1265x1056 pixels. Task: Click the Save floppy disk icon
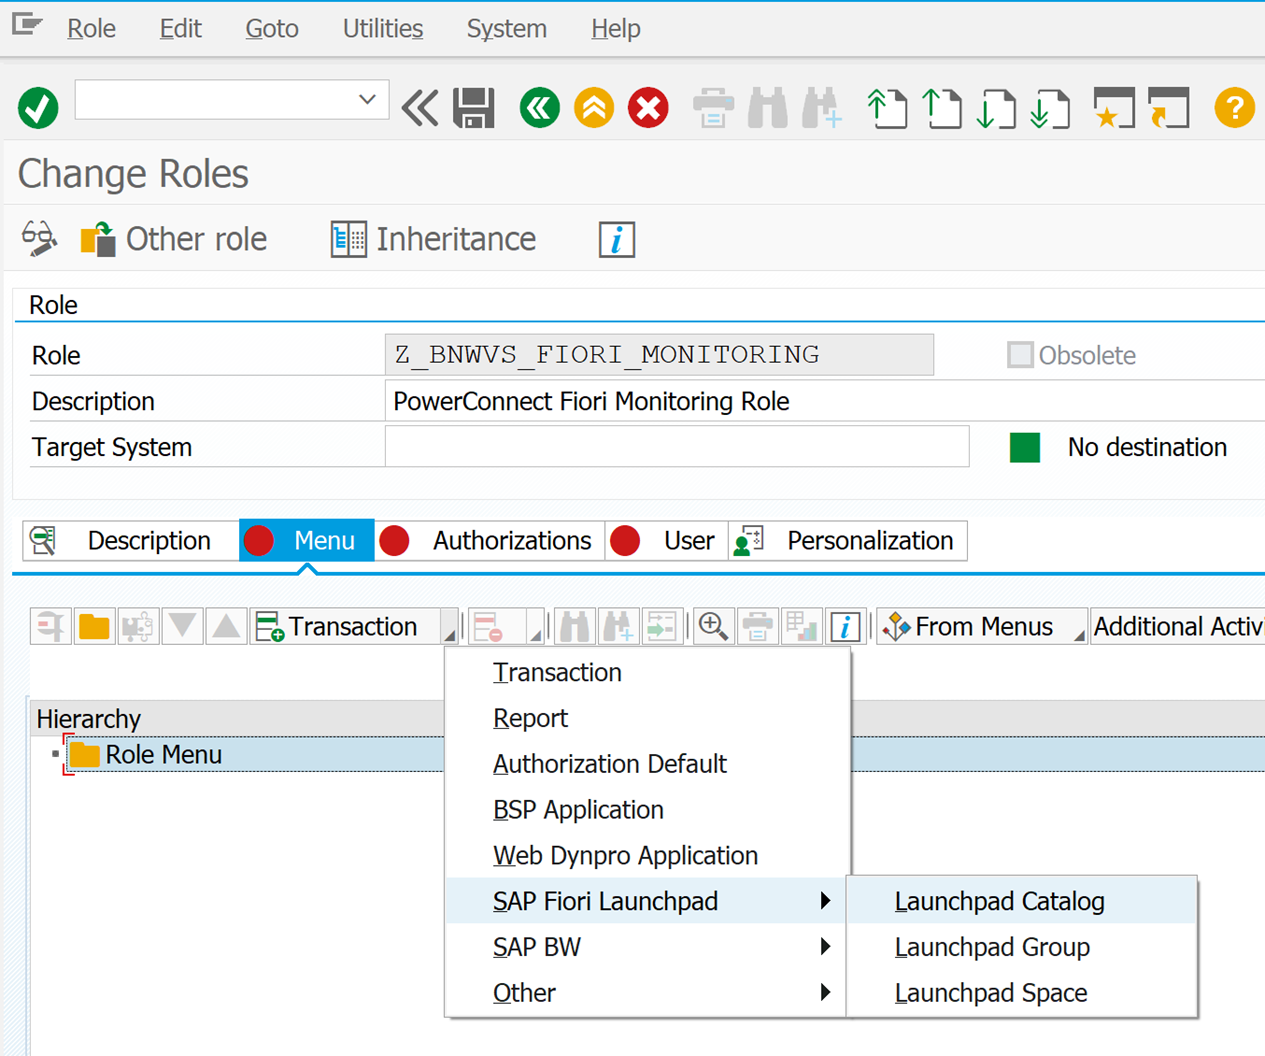(474, 108)
